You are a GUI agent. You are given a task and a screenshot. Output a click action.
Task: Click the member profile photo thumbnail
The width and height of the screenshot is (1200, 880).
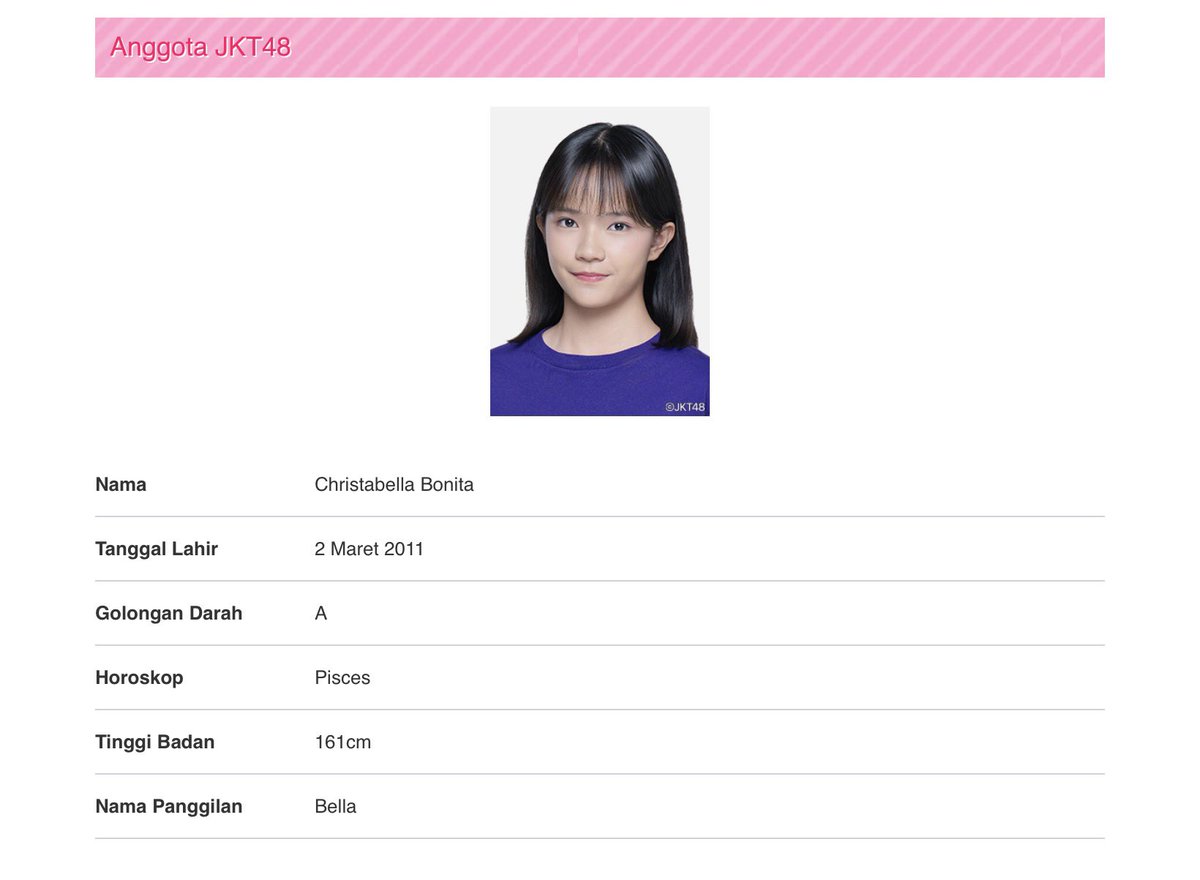[600, 262]
